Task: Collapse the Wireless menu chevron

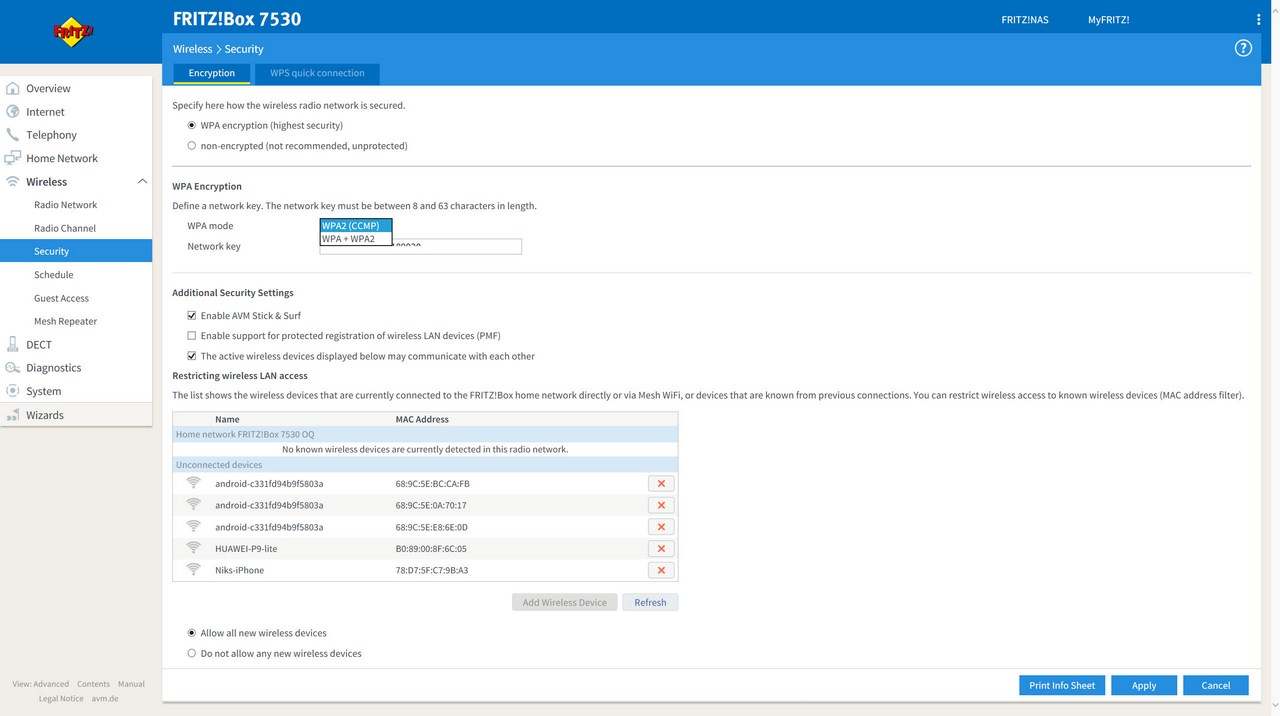Action: point(142,182)
